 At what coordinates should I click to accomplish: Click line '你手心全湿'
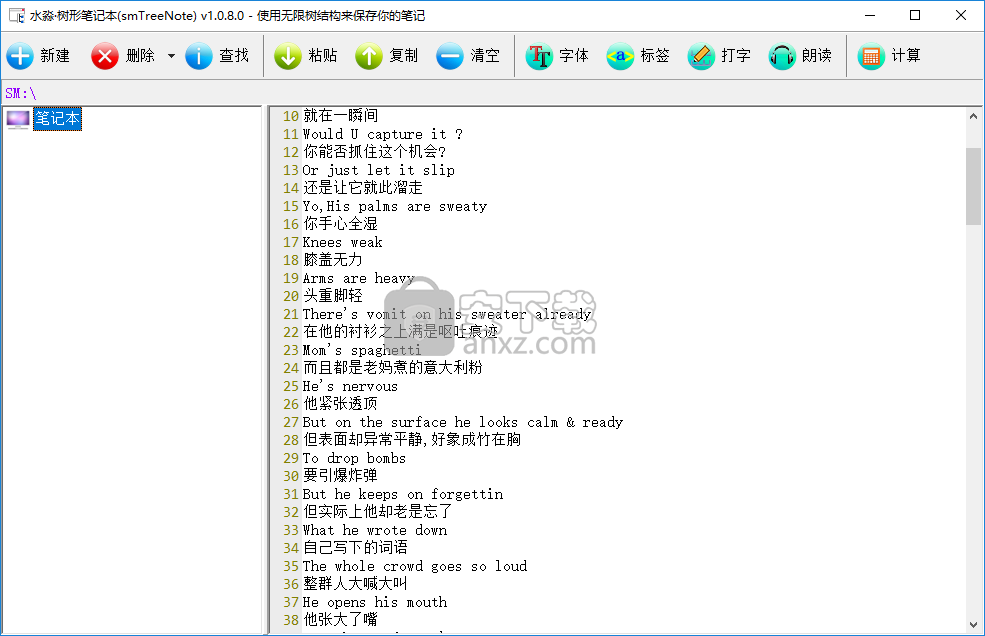pos(340,224)
